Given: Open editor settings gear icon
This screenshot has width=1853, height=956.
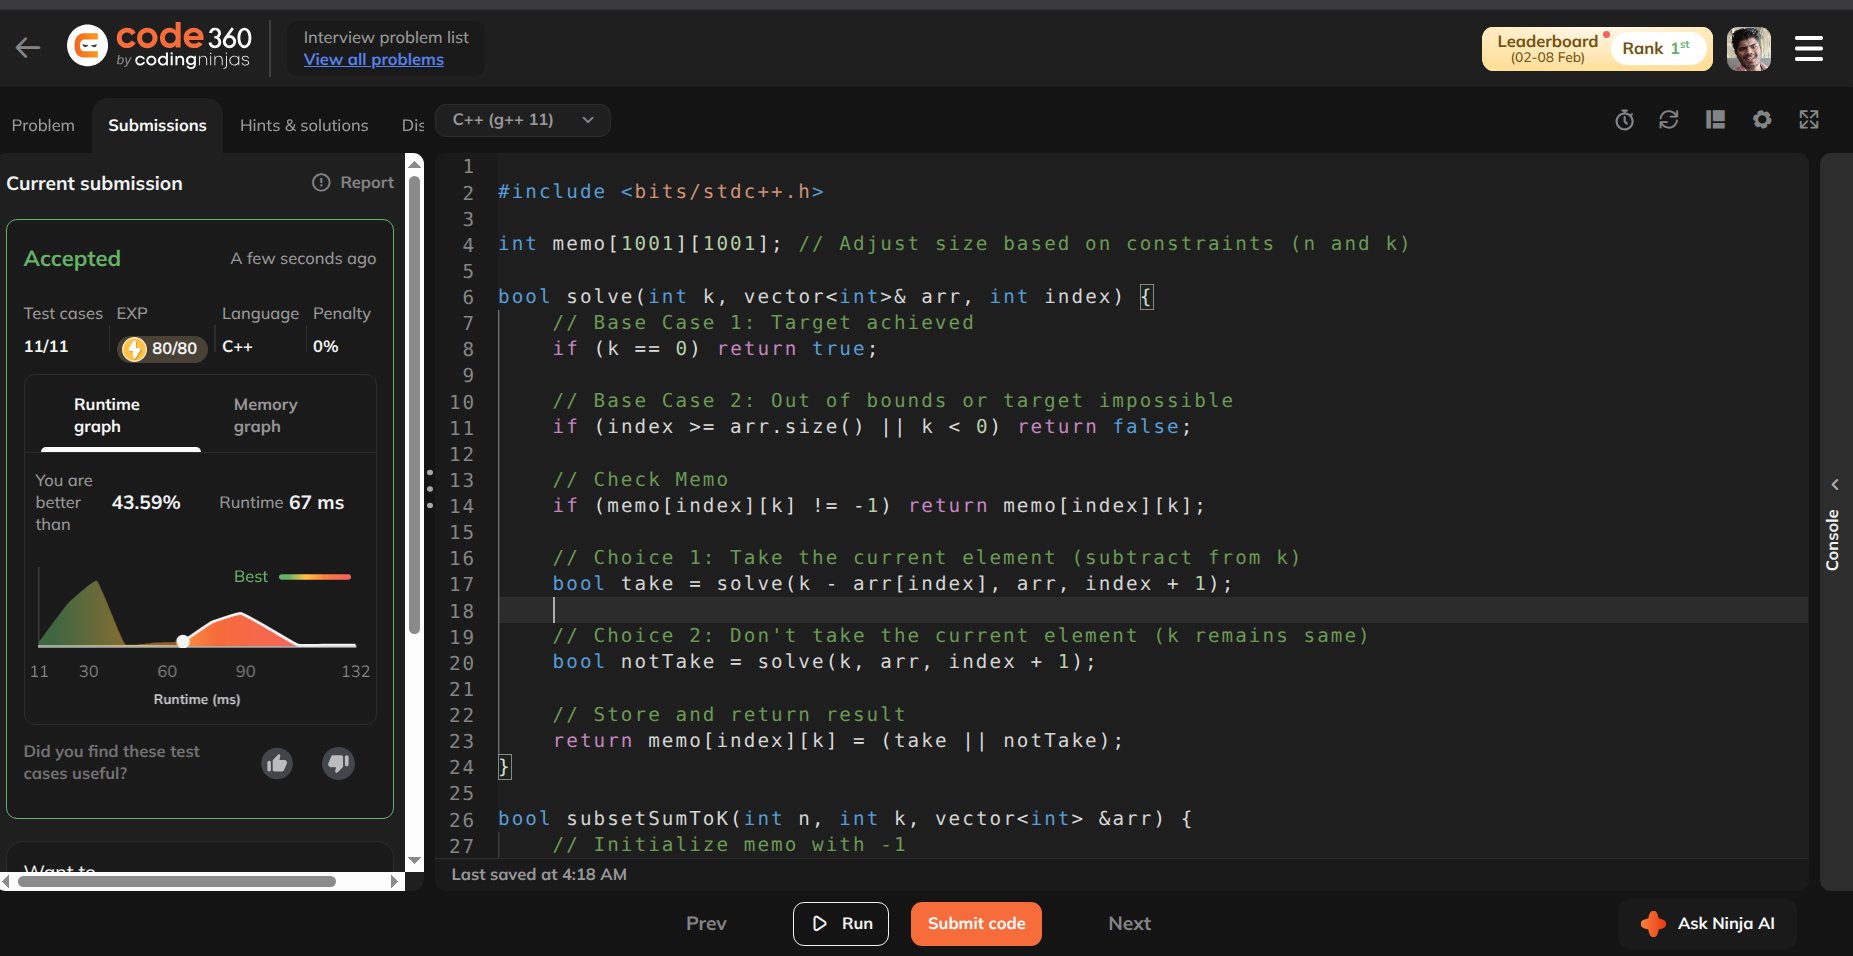Looking at the screenshot, I should (1762, 120).
